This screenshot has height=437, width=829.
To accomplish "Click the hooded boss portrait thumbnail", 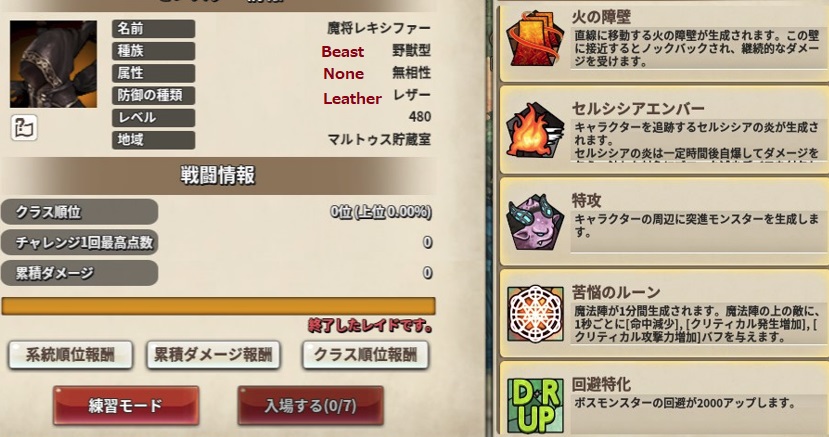I will [x=53, y=64].
